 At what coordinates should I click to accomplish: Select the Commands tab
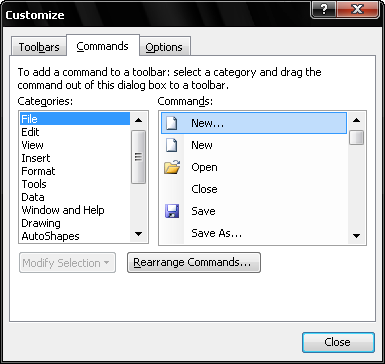(x=102, y=46)
